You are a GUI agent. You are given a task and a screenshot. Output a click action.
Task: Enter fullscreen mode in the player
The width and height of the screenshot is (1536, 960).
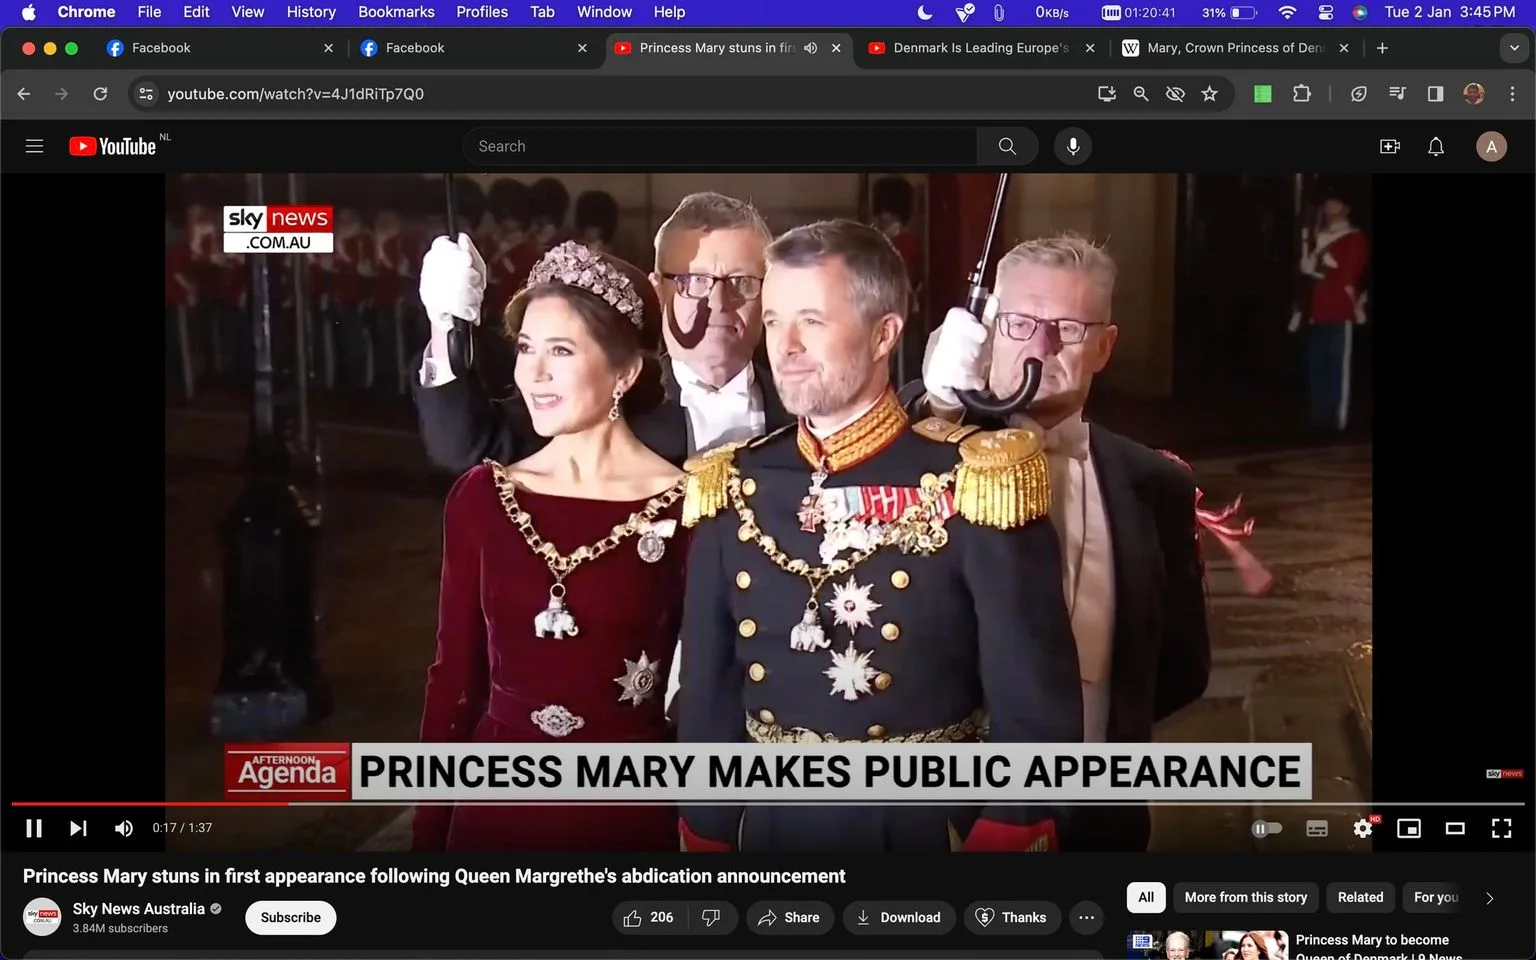[x=1501, y=828]
